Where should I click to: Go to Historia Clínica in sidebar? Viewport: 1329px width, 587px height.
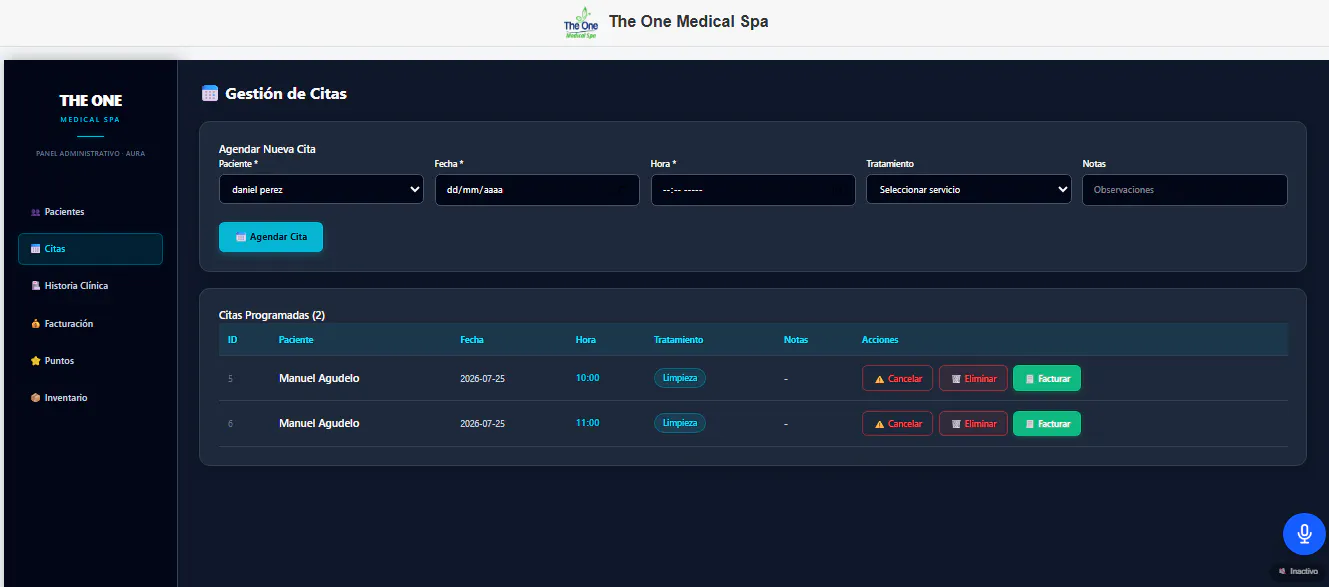coord(90,286)
